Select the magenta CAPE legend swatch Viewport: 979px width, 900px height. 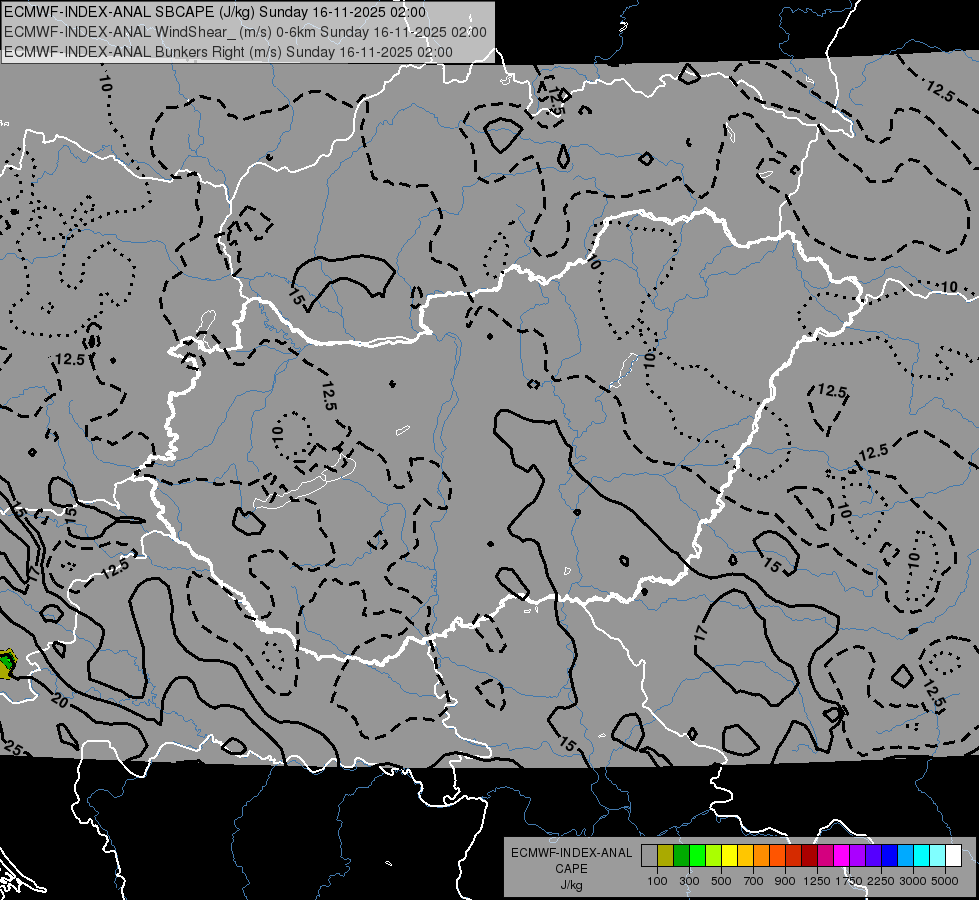click(842, 856)
